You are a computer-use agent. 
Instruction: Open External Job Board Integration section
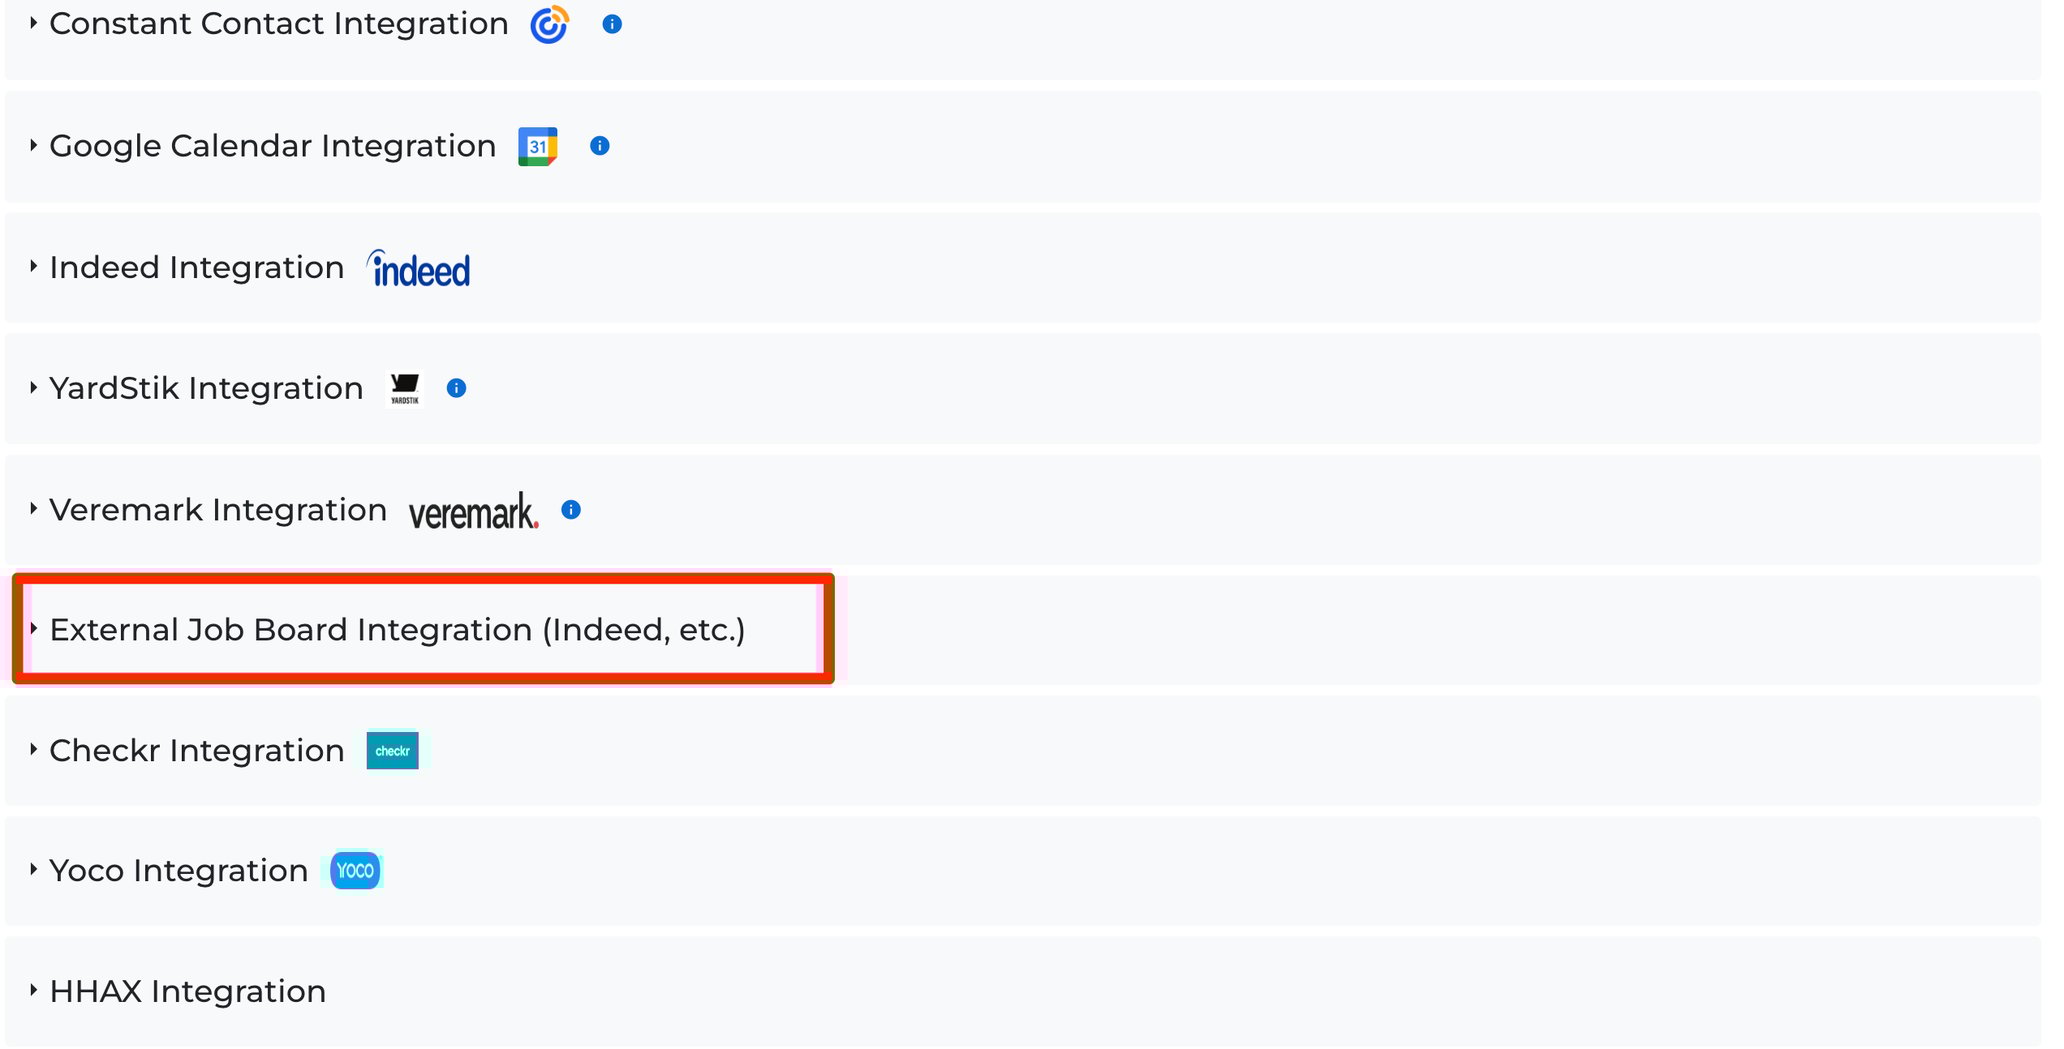(397, 630)
